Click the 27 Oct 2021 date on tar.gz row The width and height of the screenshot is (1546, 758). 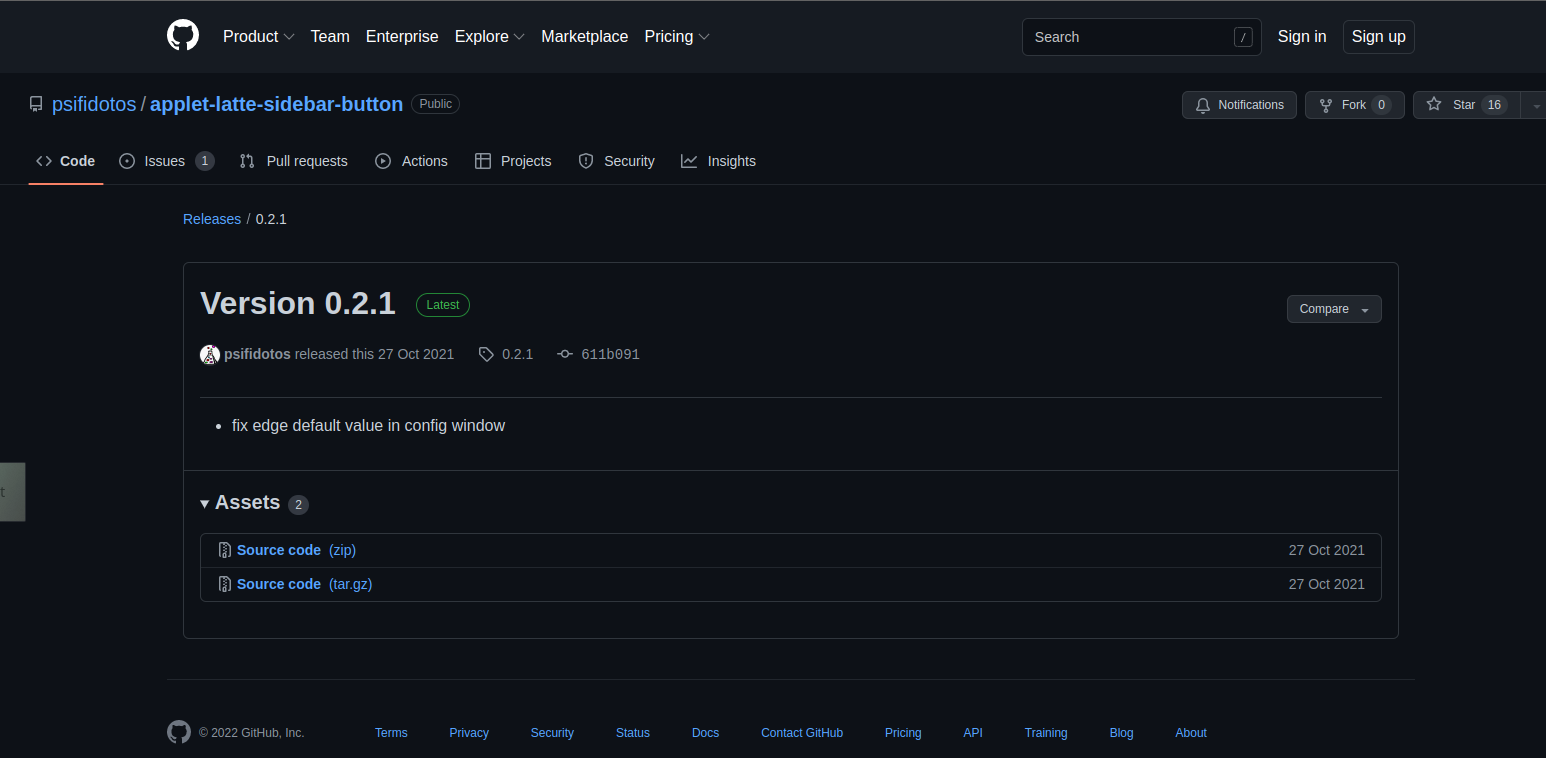[1327, 584]
